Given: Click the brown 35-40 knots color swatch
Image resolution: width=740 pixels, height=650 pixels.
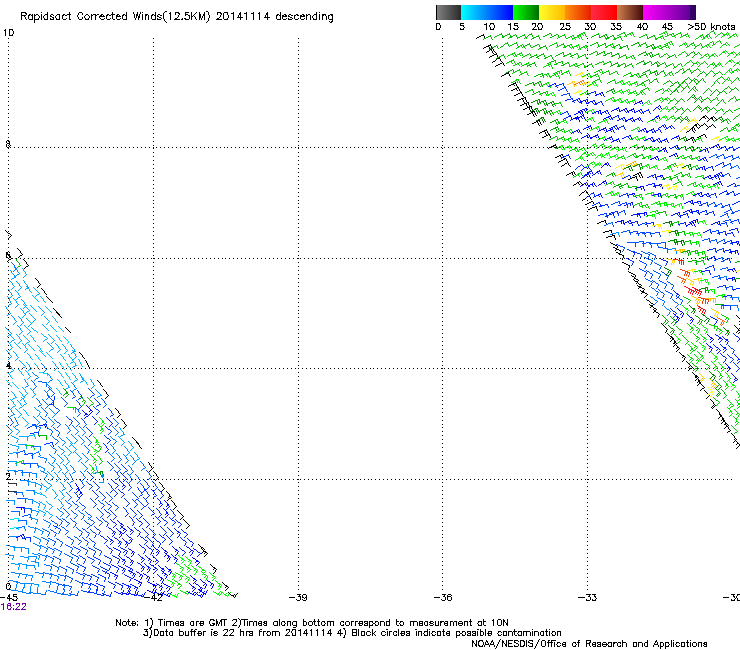Looking at the screenshot, I should click(x=630, y=12).
